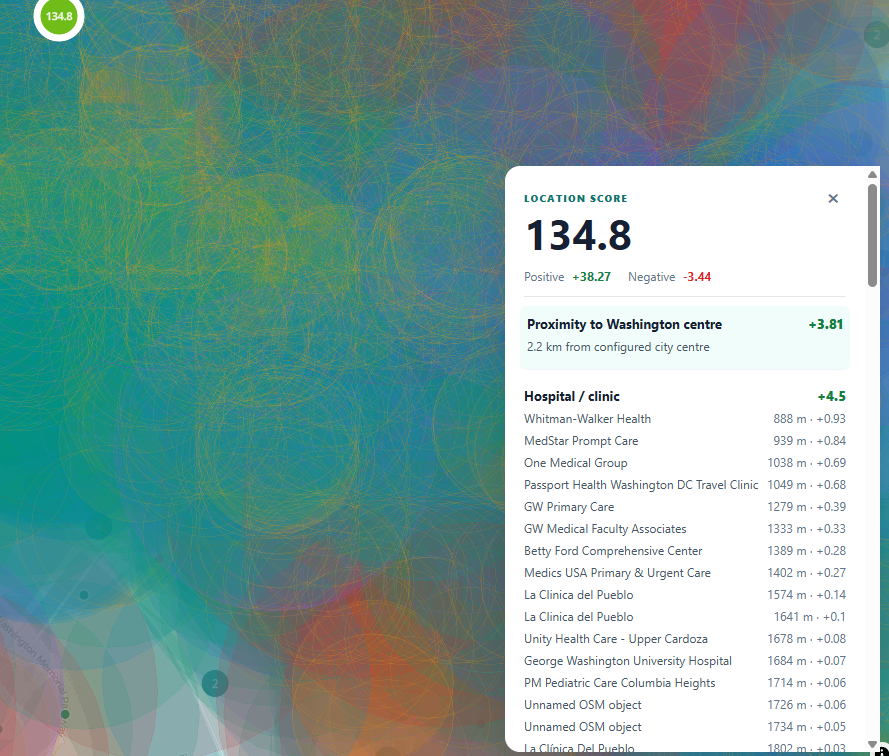The height and width of the screenshot is (756, 889).
Task: Click PM Pediatric Care Columbia Heights
Action: 684,683
